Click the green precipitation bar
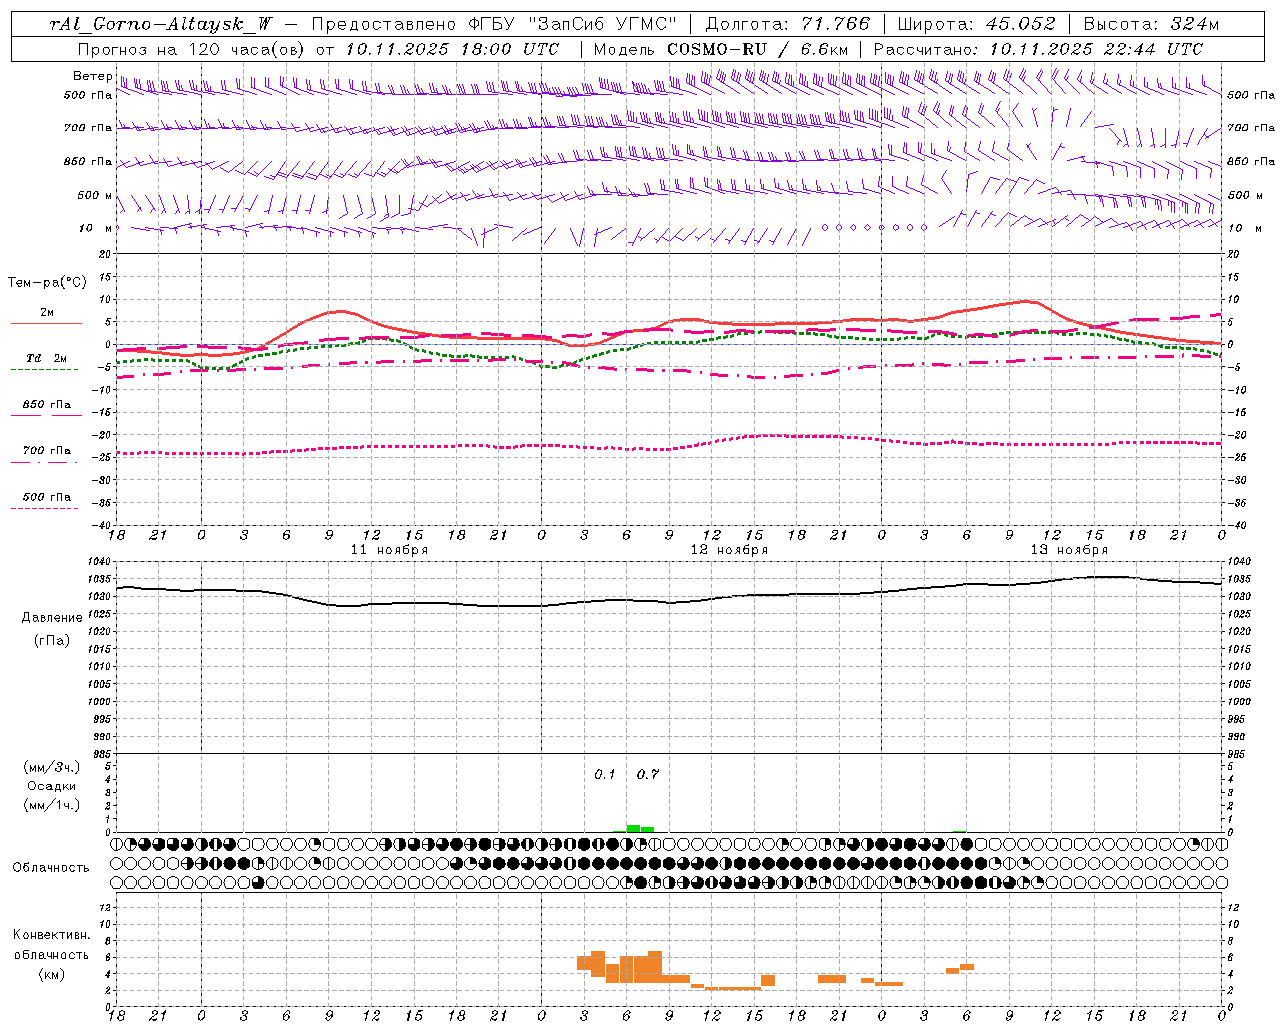 pyautogui.click(x=633, y=828)
